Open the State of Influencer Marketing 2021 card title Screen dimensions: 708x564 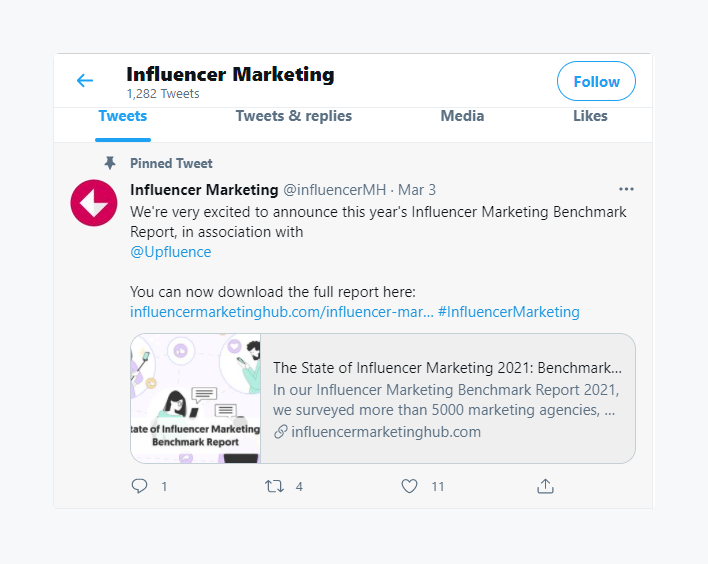tap(447, 368)
